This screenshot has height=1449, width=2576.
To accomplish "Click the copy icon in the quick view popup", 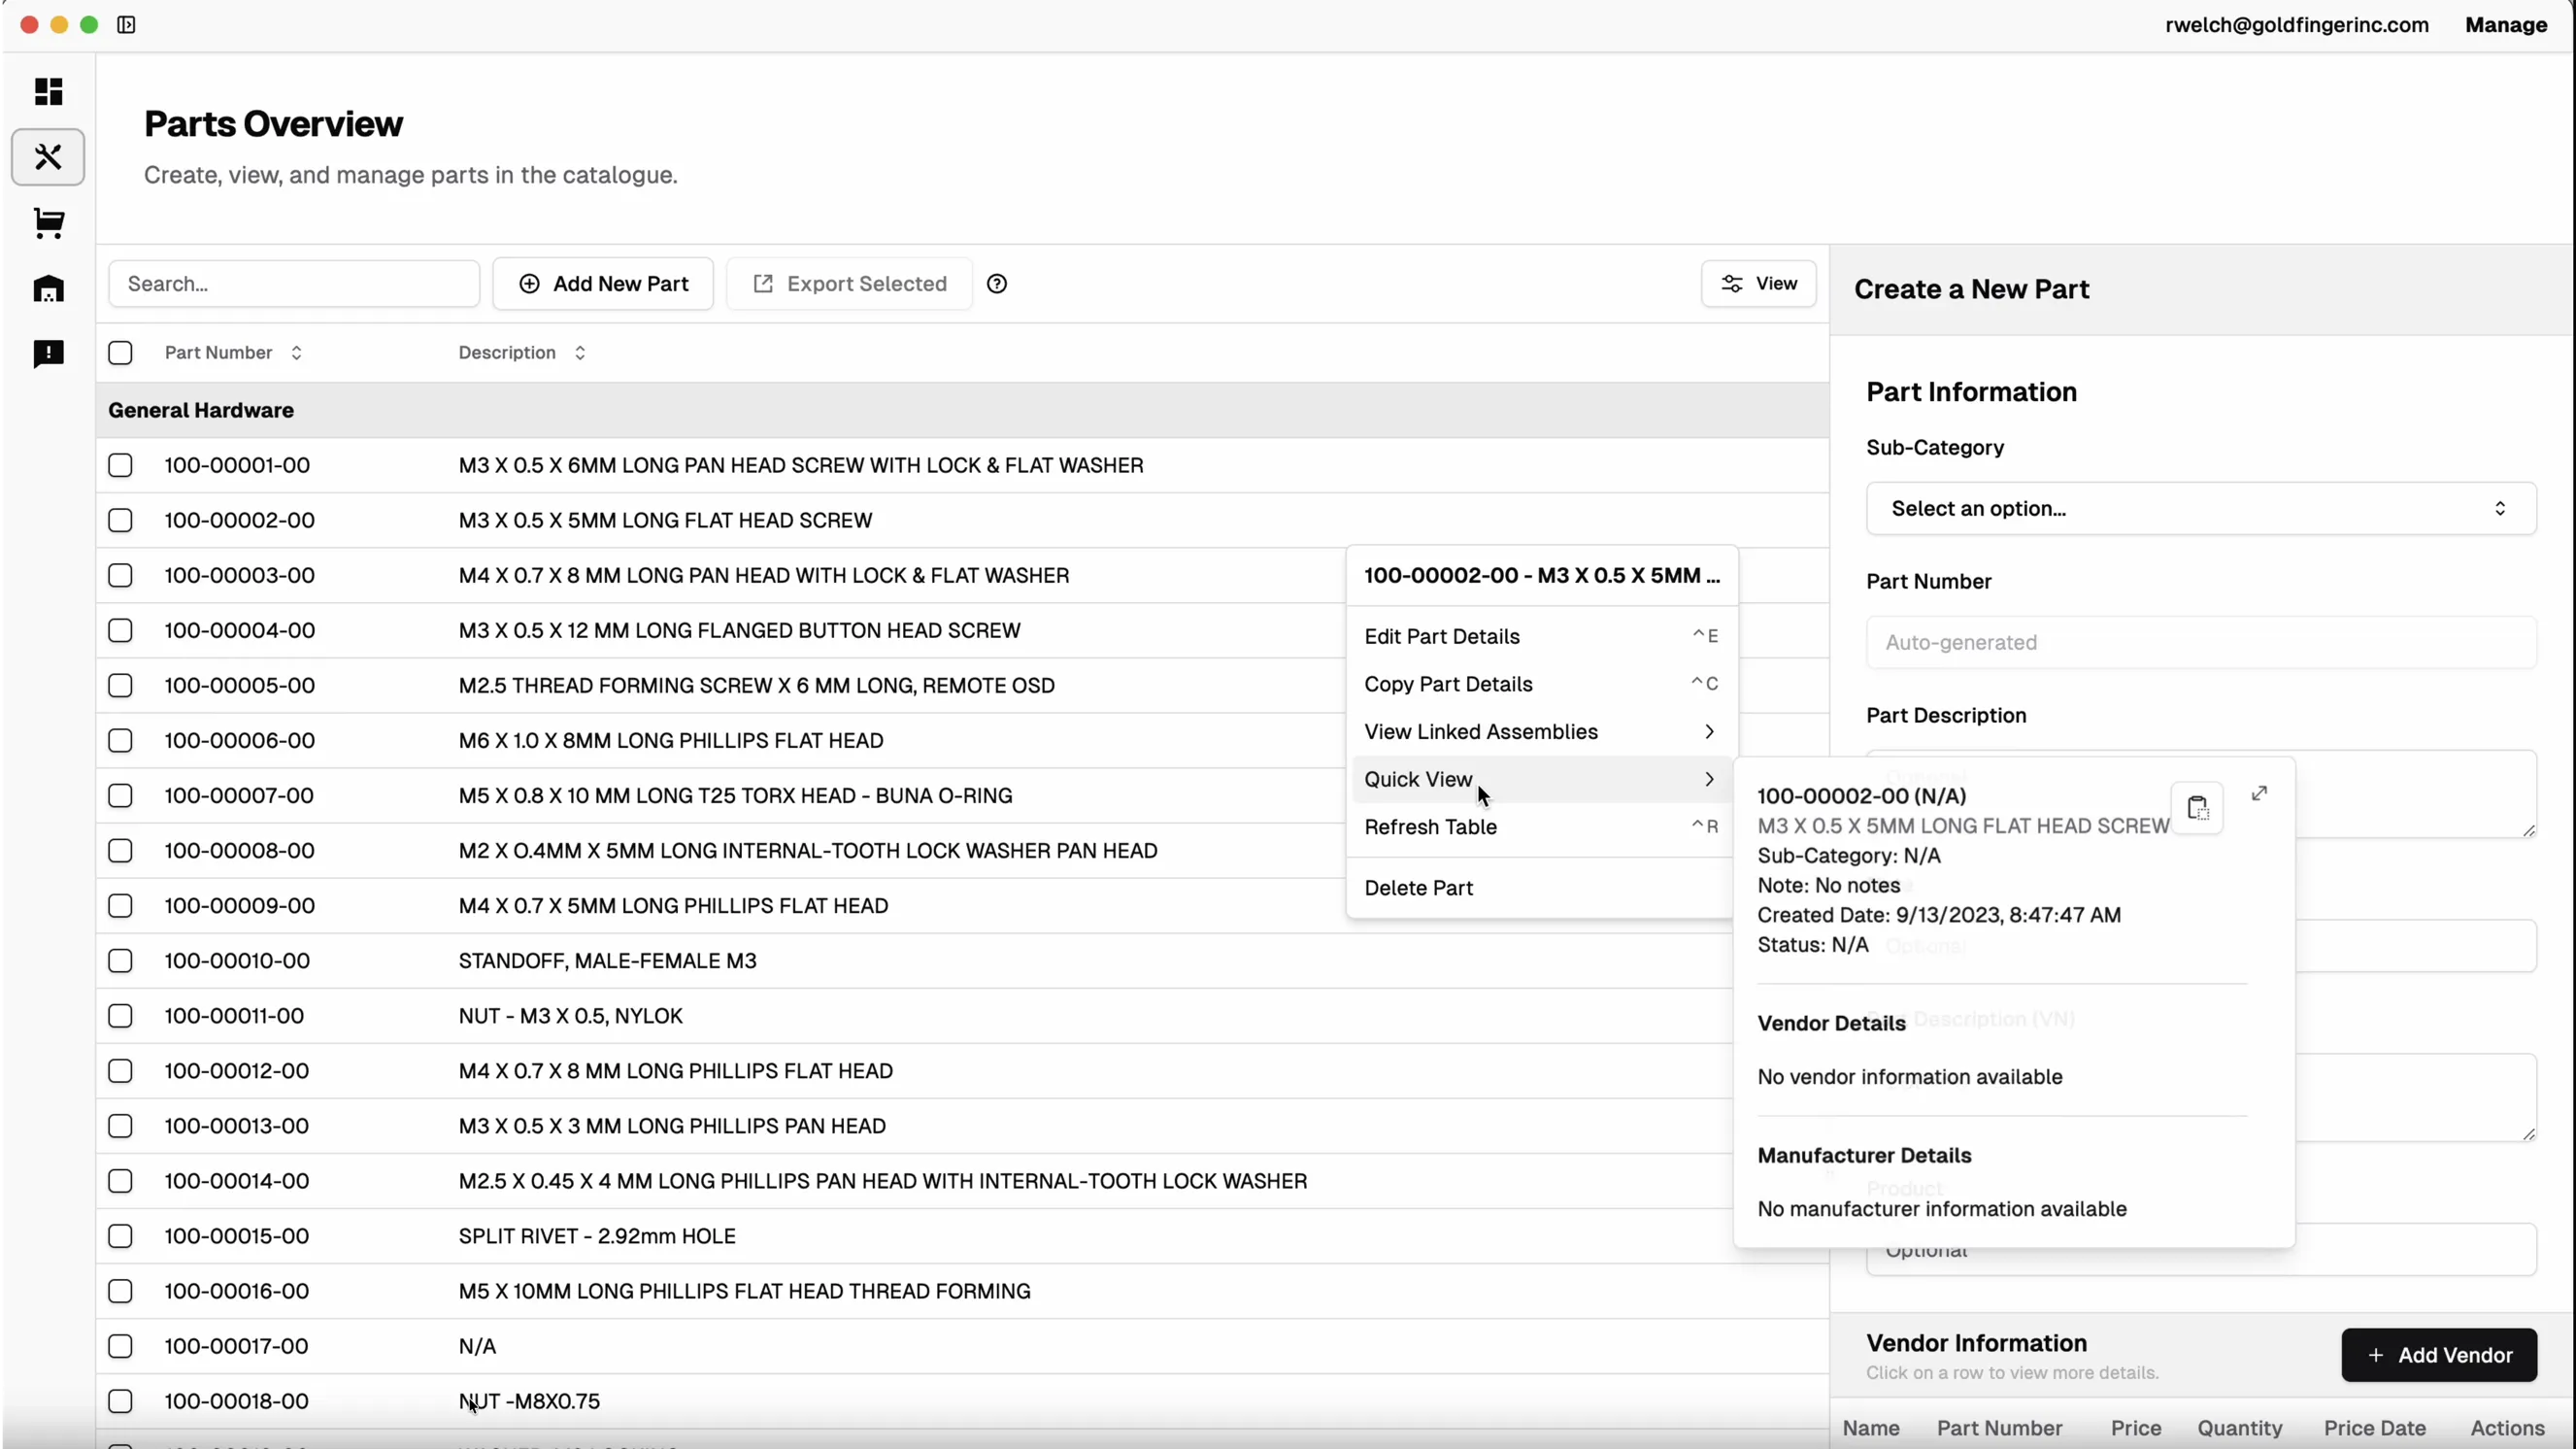I will (2198, 807).
